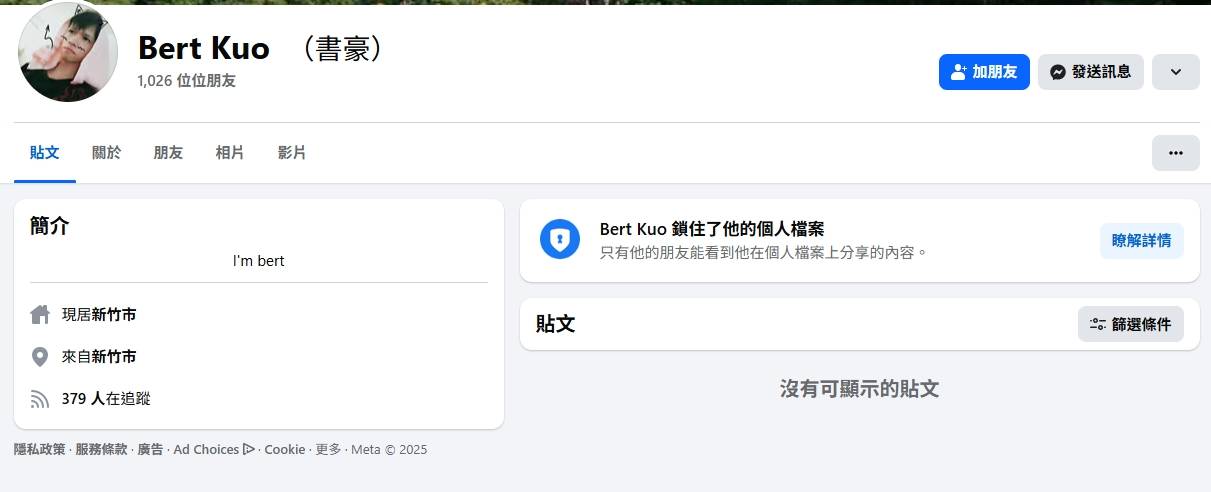Screen dimensions: 1211x492
Task: Click the add friend person icon
Action: point(959,72)
